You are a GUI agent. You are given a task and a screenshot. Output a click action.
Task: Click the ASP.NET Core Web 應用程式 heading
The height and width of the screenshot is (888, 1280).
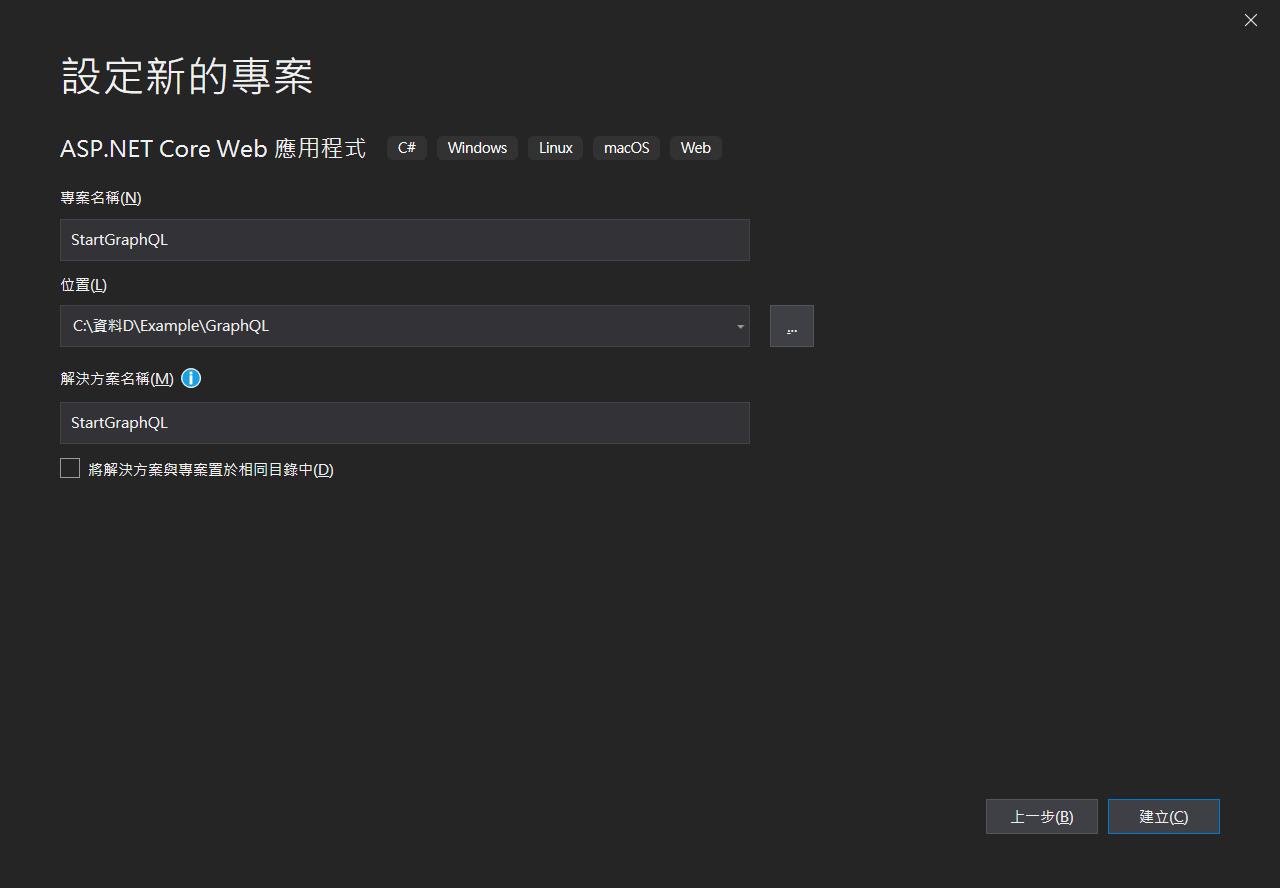pyautogui.click(x=213, y=148)
